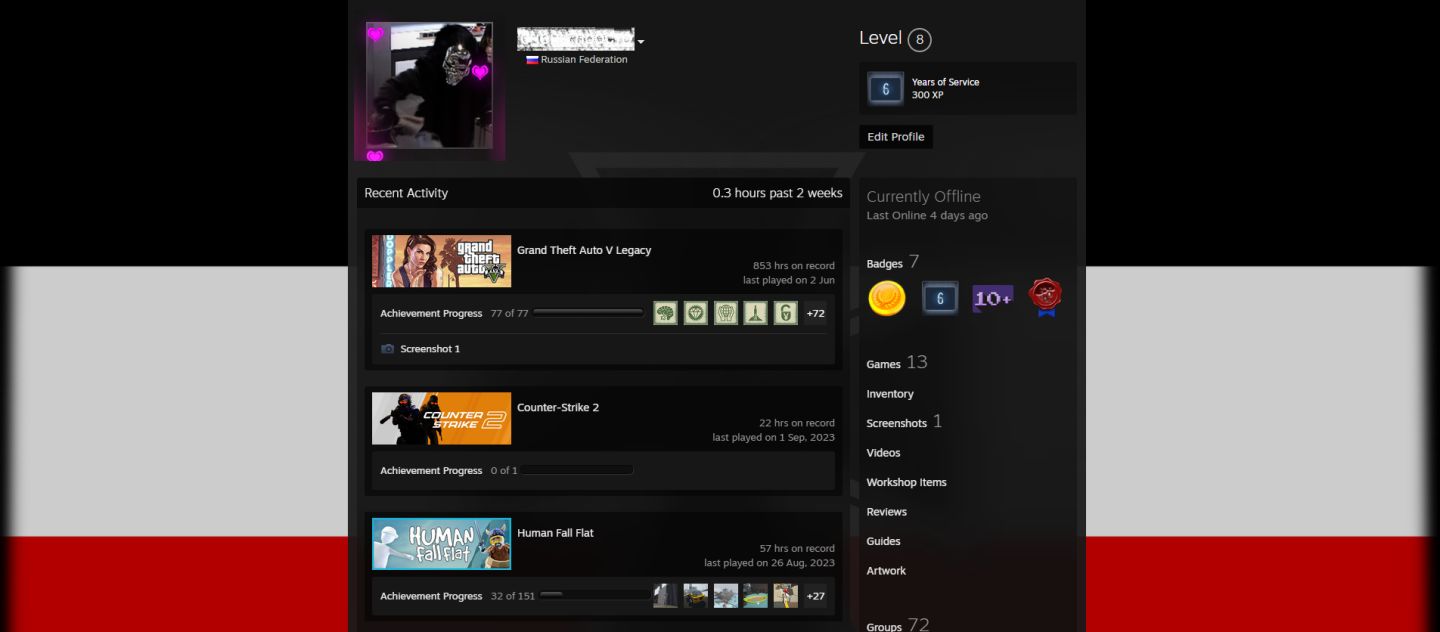Open the red wax seal badge
Viewport: 1440px width, 632px height.
(1045, 298)
